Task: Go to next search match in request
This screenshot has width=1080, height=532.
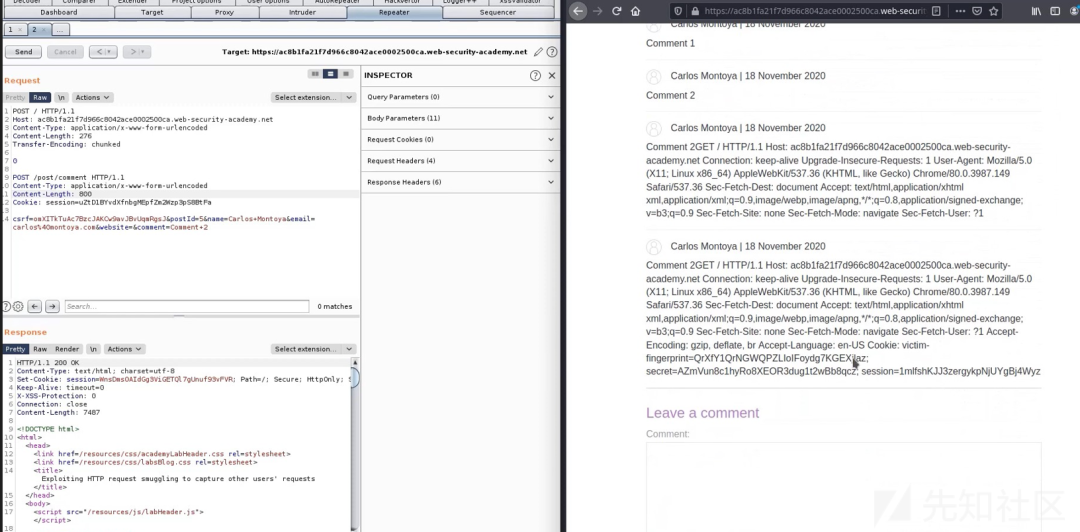Action: click(52, 307)
